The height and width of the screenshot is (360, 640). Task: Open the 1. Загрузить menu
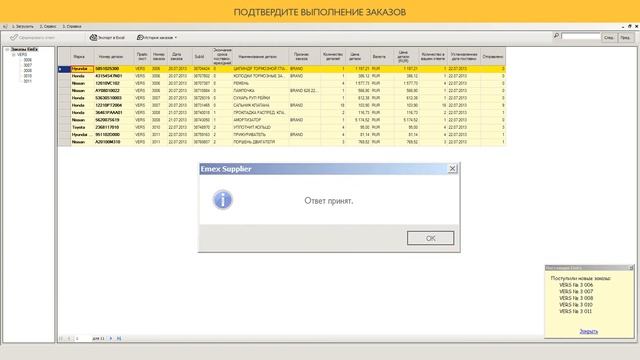[22, 26]
